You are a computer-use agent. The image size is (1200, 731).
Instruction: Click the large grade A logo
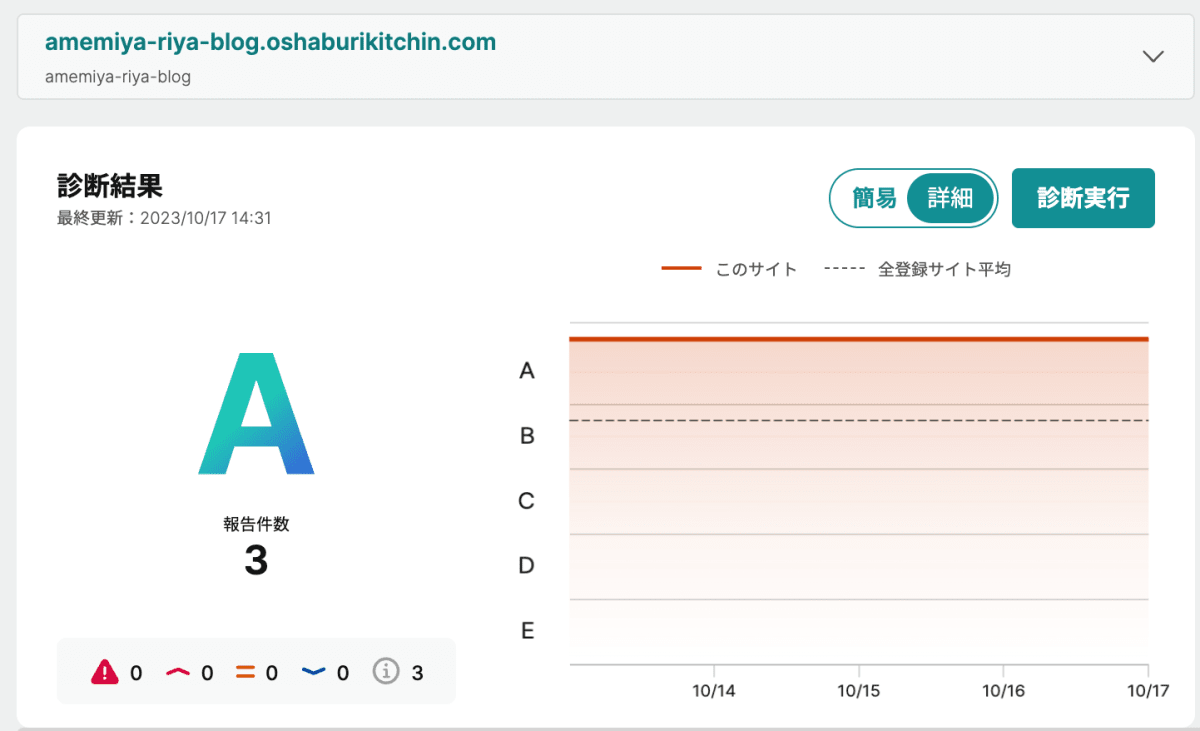click(257, 413)
